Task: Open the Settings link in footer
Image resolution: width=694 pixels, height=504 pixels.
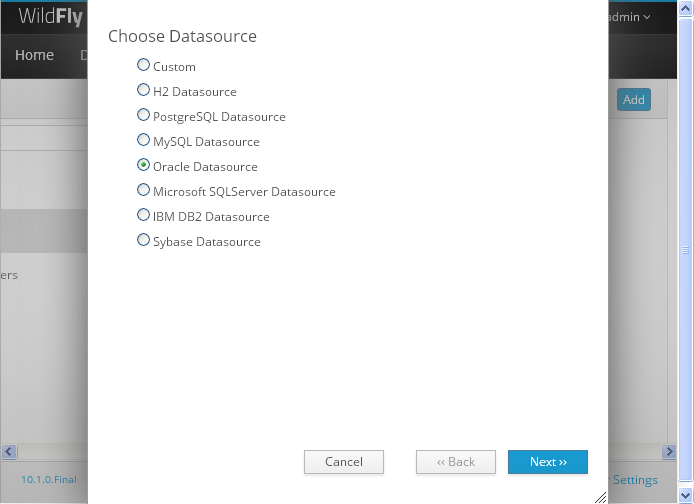Action: pos(635,480)
